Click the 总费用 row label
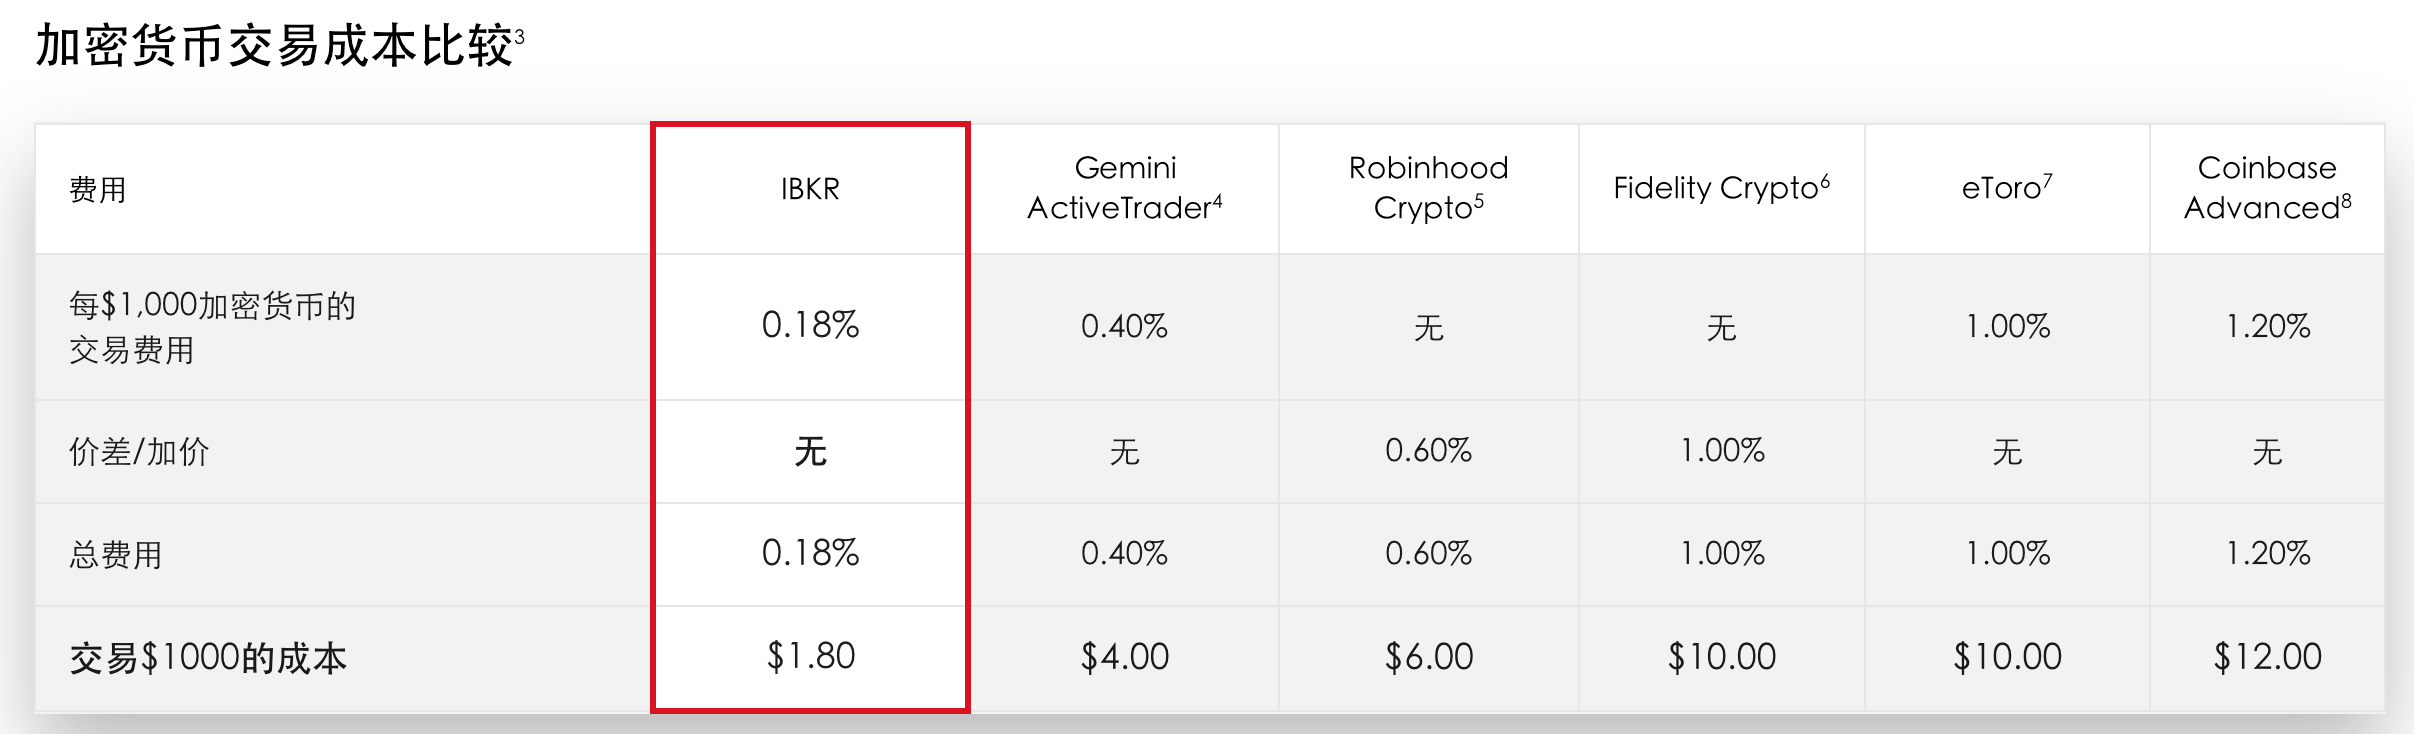Screen dimensions: 2414x734 [x=116, y=555]
